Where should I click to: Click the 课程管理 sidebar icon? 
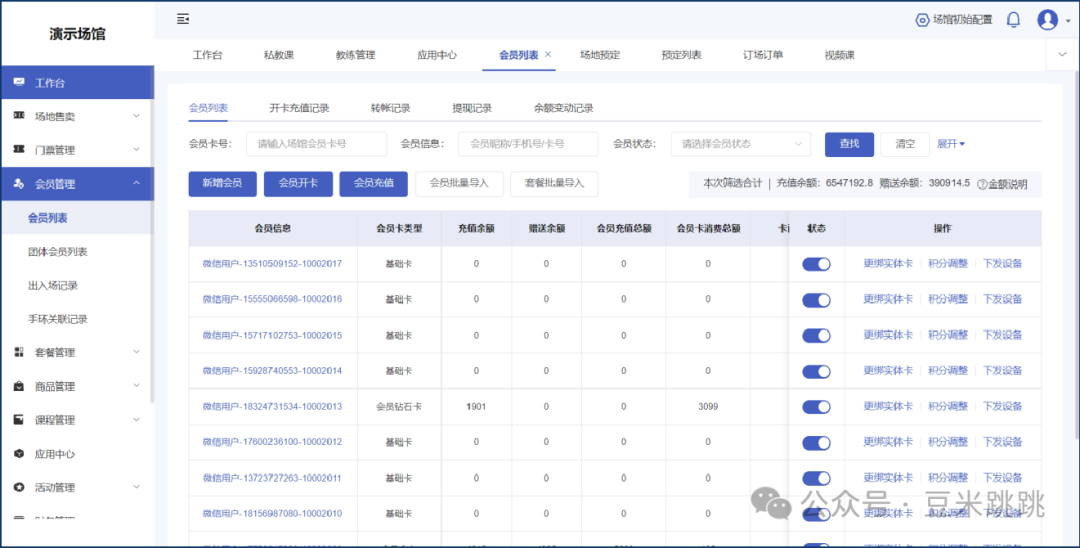tap(19, 419)
